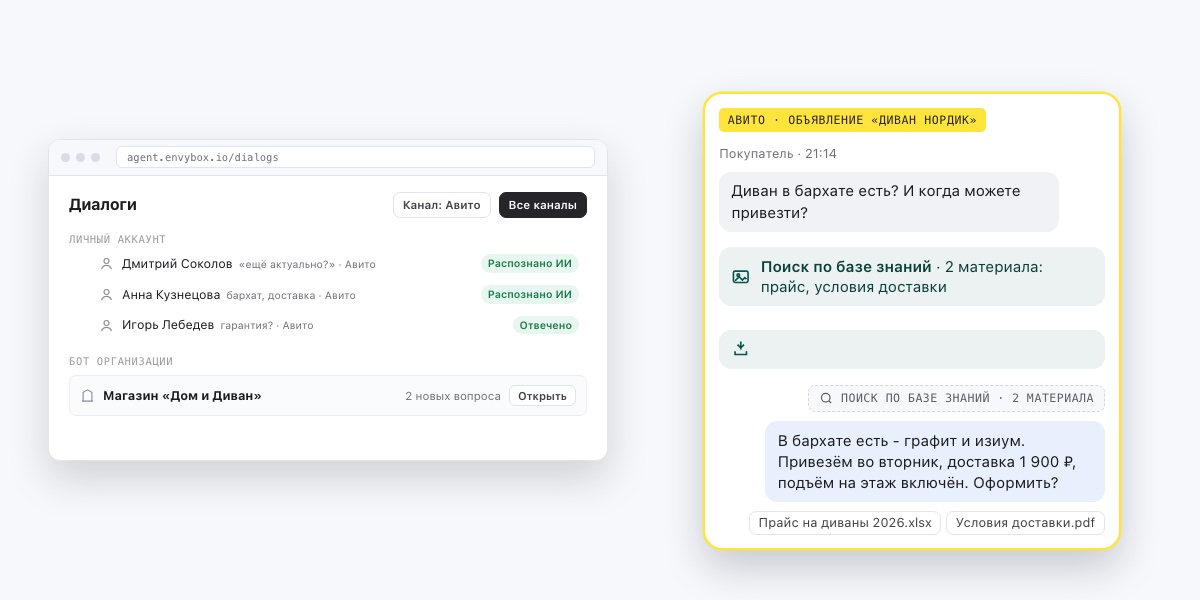The width and height of the screenshot is (1200, 600).
Task: Click the reply bubble about графит и изиум
Action: tap(935, 462)
